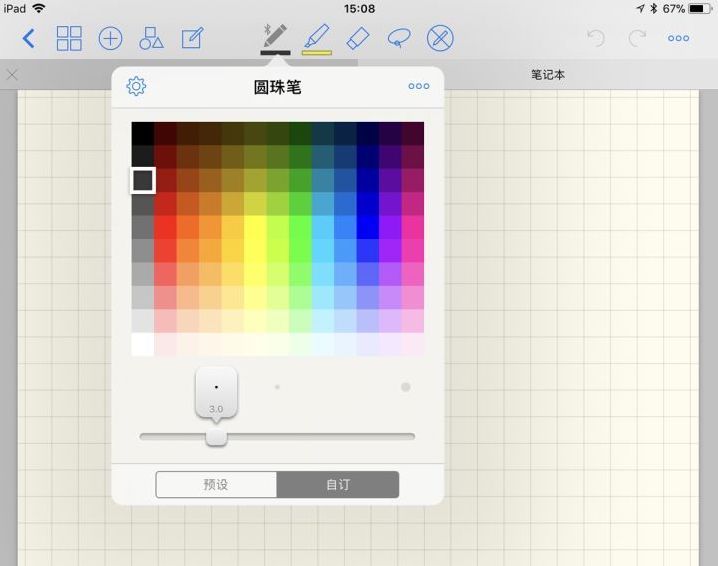Pick the bright yellow swatch
The image size is (718, 566).
(255, 227)
